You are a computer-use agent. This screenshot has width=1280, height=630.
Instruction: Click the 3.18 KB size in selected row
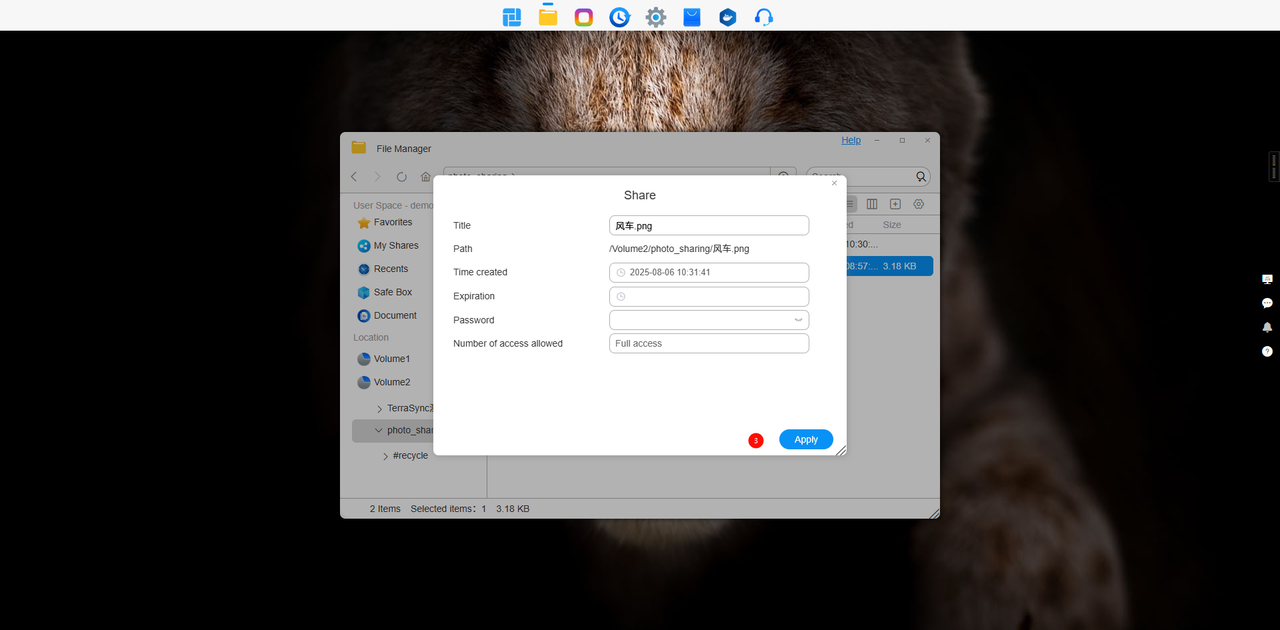(899, 266)
